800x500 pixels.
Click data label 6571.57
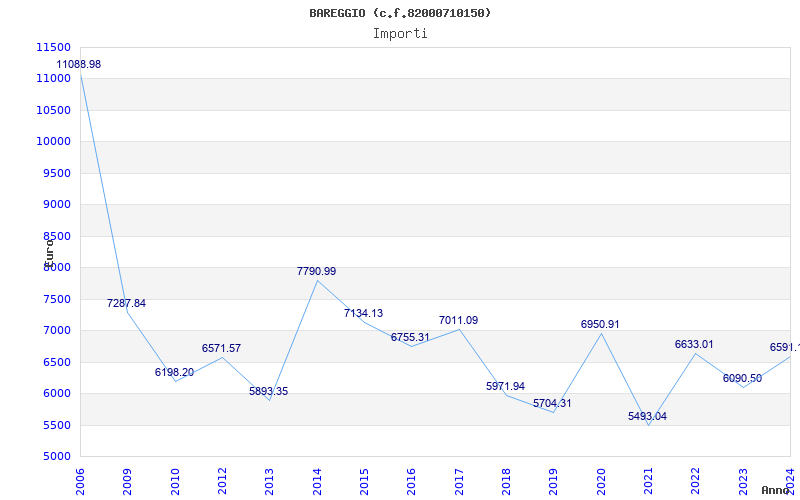point(221,348)
